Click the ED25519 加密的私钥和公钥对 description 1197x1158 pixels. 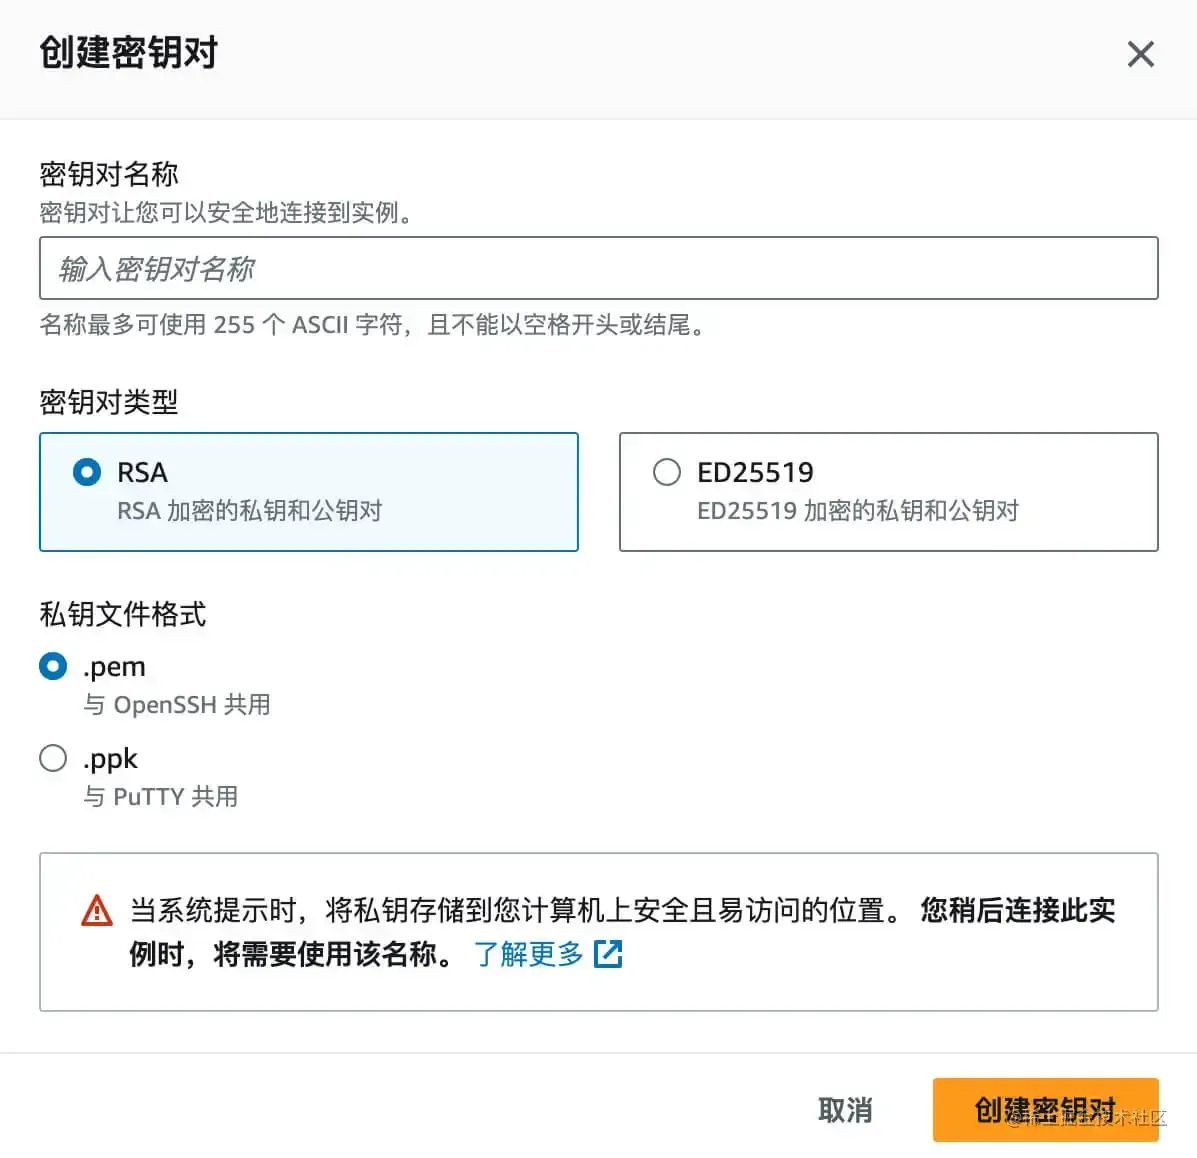coord(858,511)
